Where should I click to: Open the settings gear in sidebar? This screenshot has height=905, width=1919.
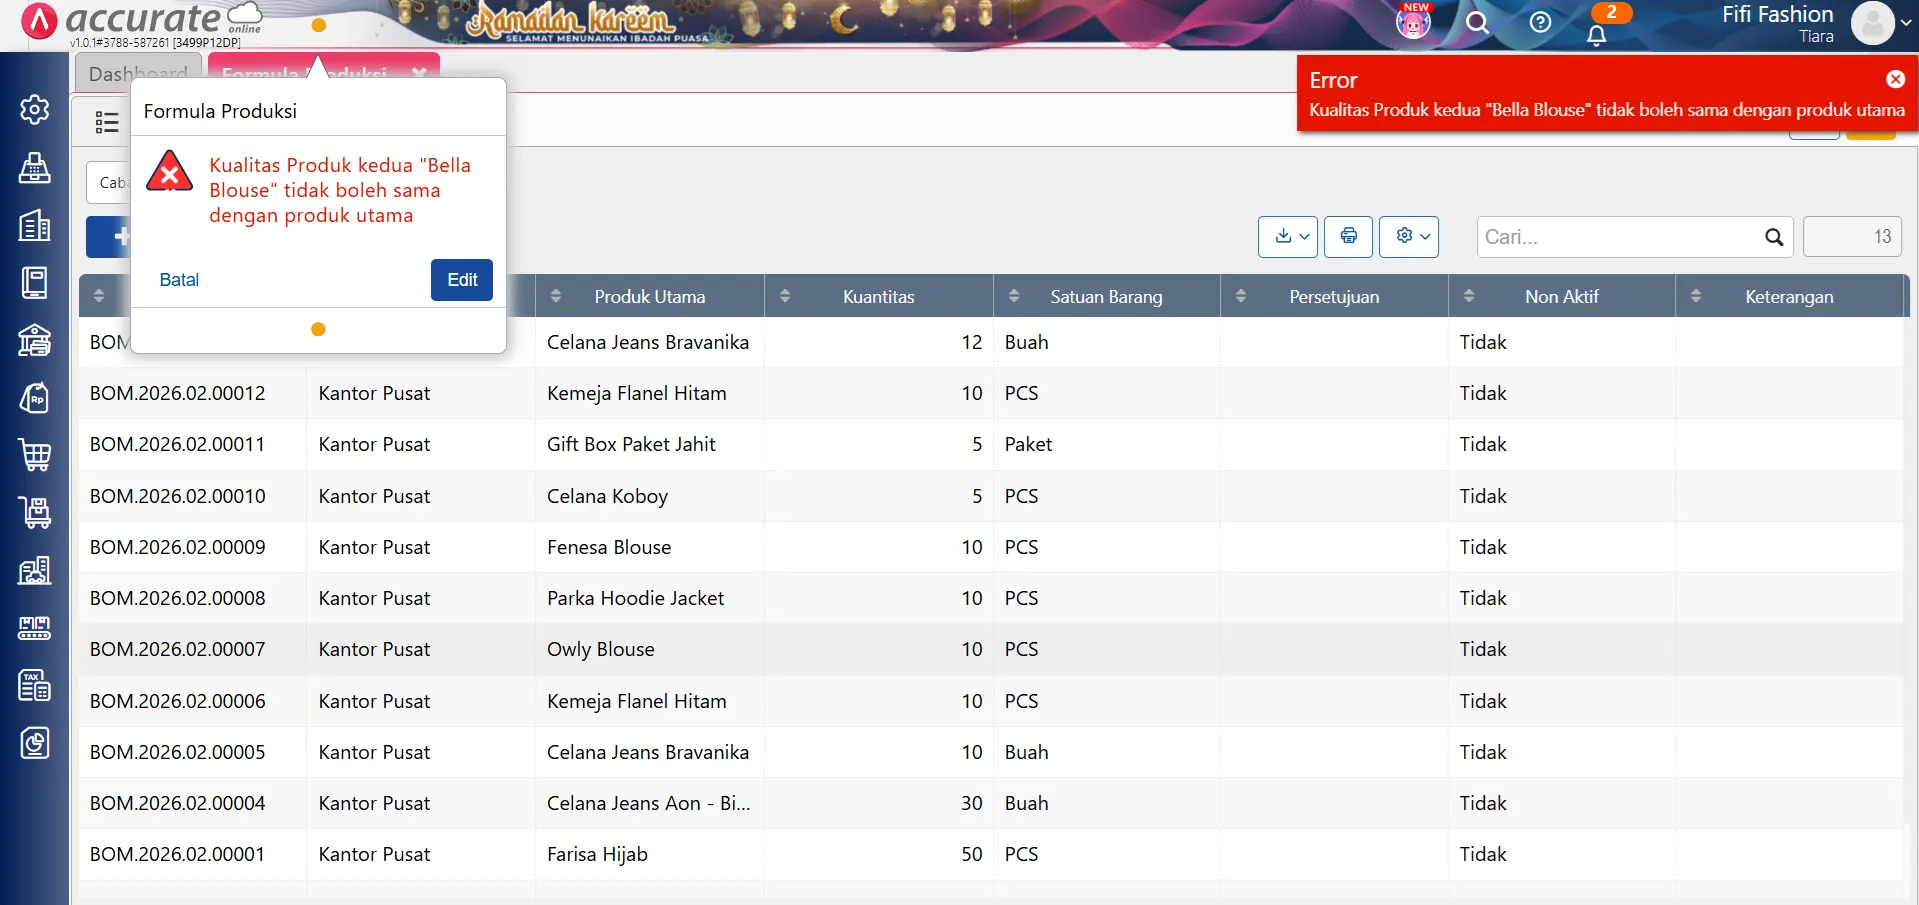[x=35, y=109]
